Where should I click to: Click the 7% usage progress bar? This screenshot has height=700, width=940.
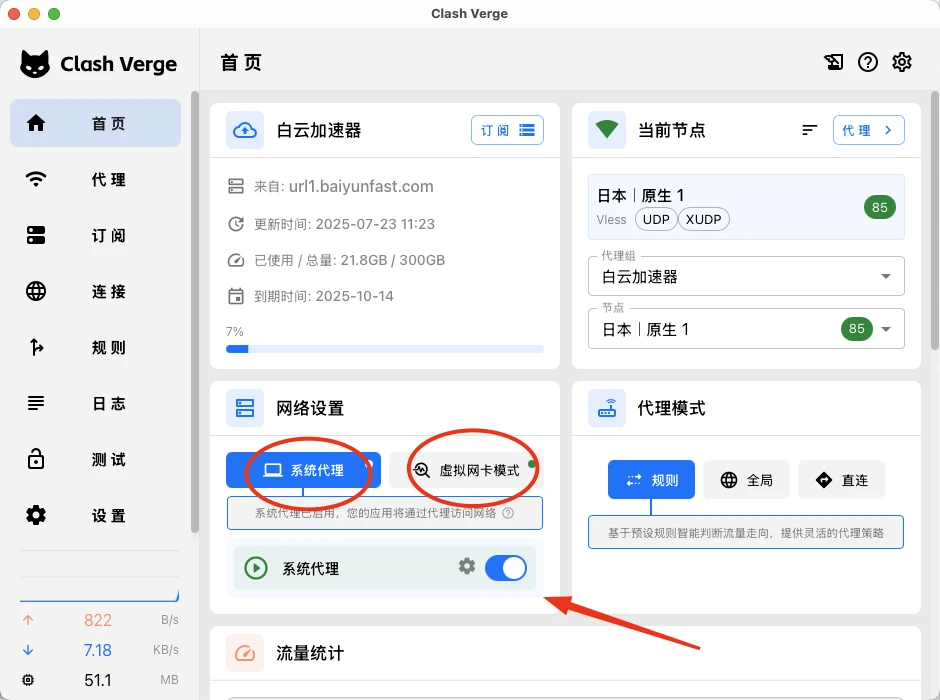[x=385, y=348]
